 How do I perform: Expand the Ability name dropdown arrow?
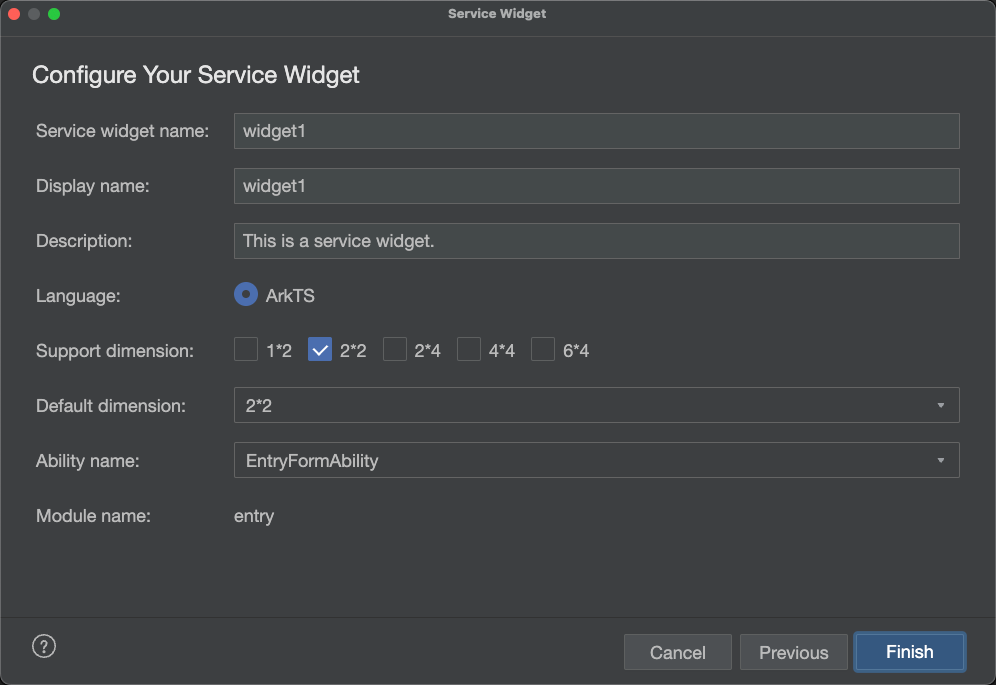(941, 460)
